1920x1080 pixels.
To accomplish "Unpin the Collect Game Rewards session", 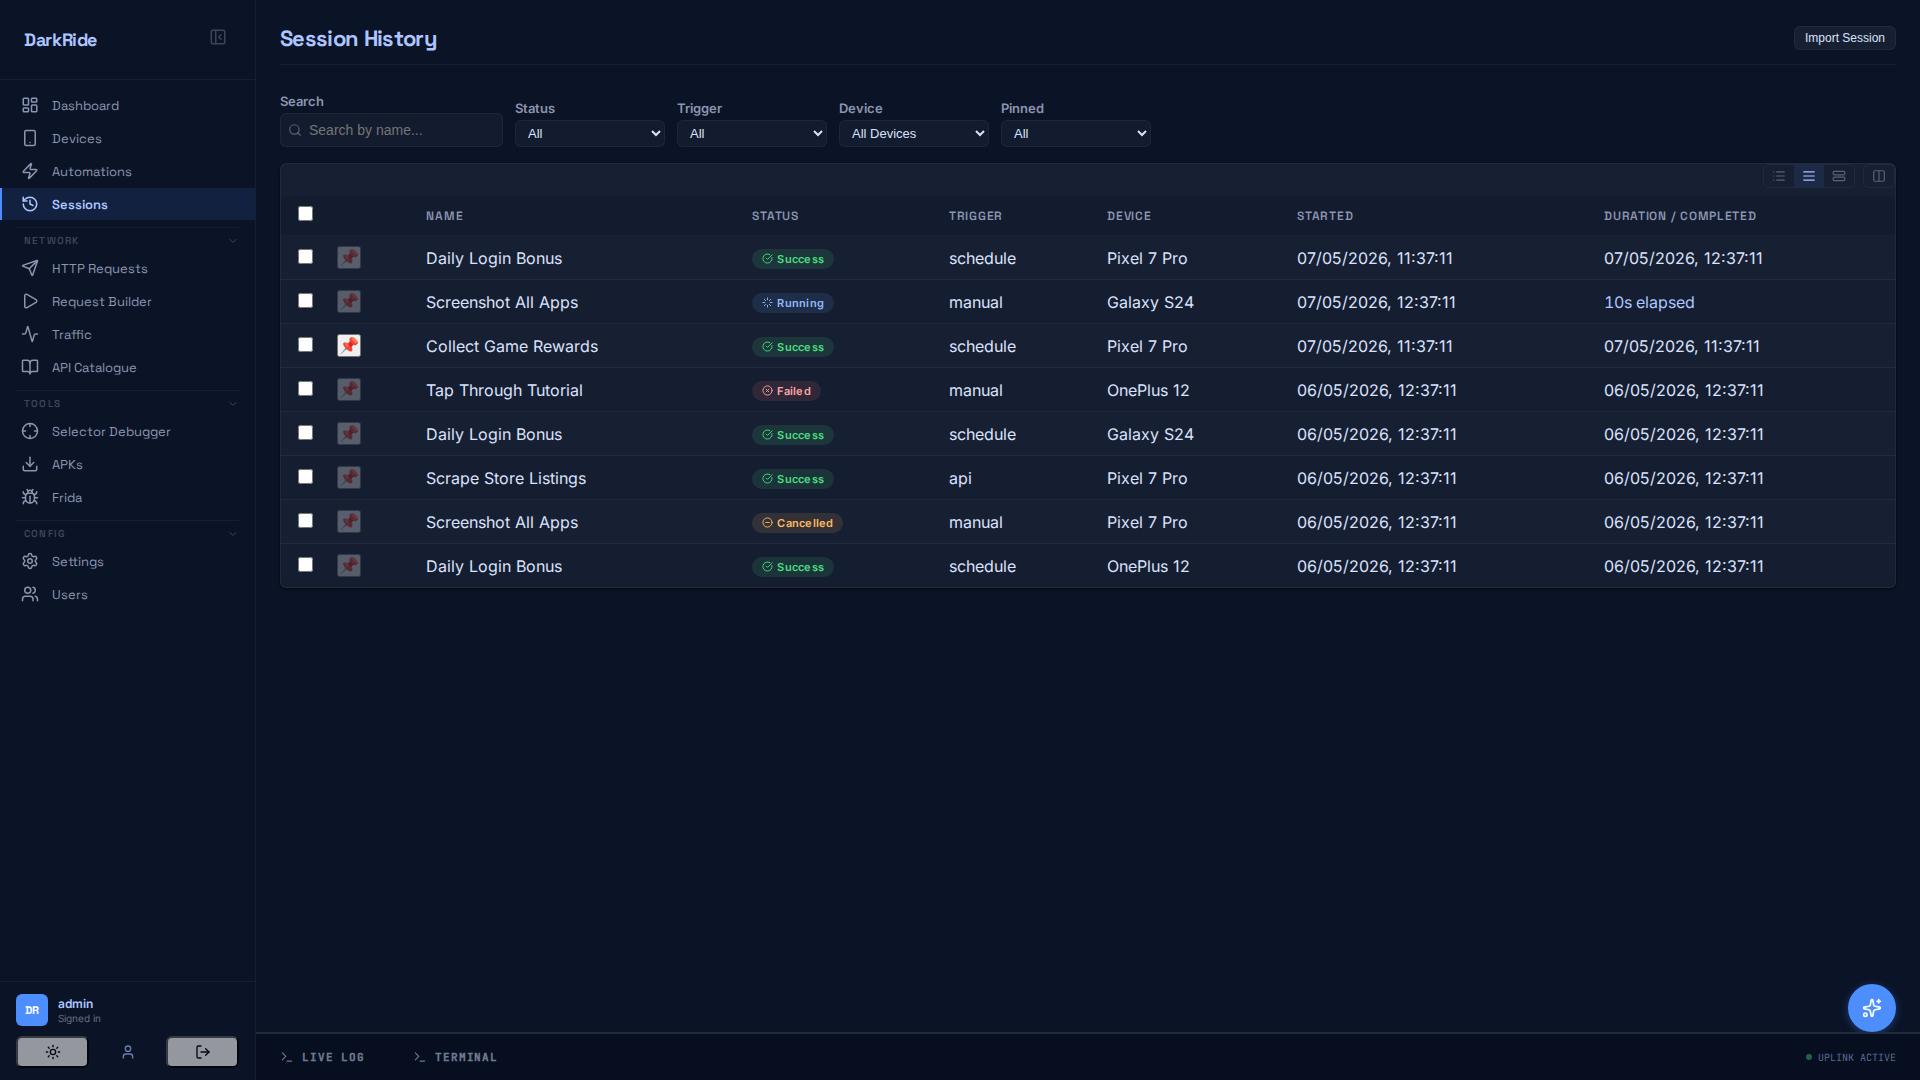I will [x=349, y=346].
